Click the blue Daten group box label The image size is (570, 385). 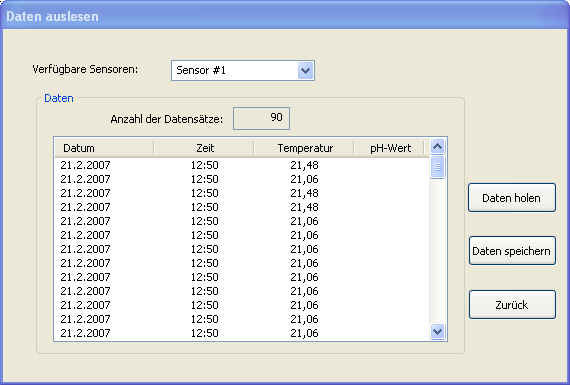point(59,98)
